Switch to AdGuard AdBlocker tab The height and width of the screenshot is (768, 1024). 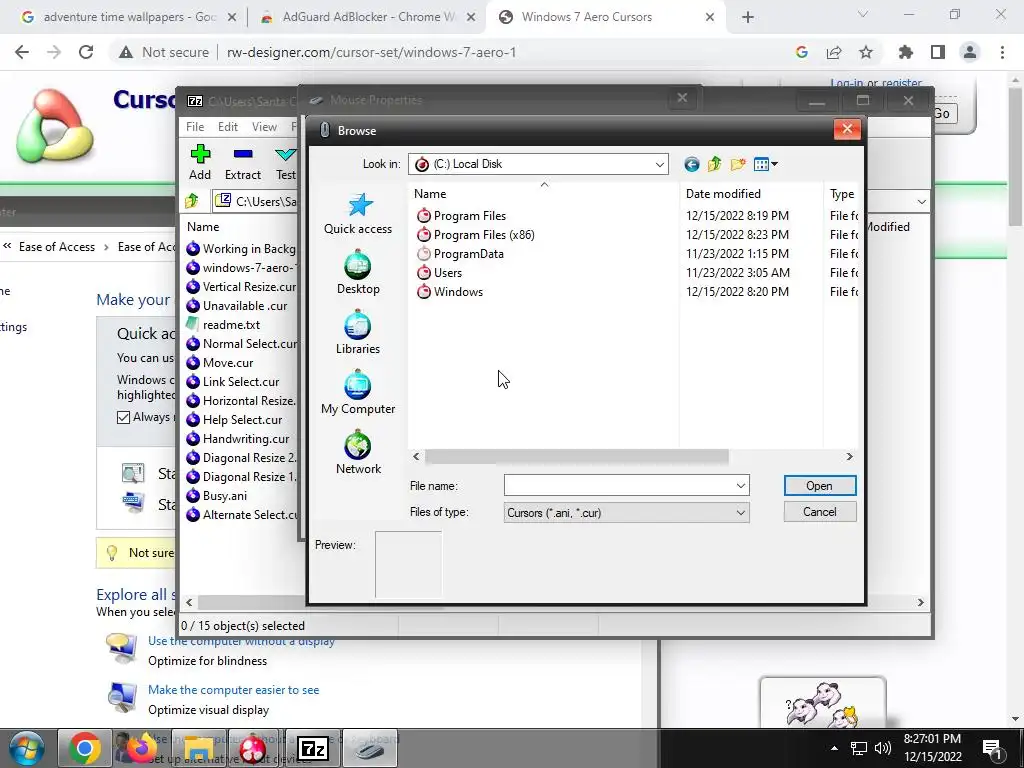(x=368, y=17)
